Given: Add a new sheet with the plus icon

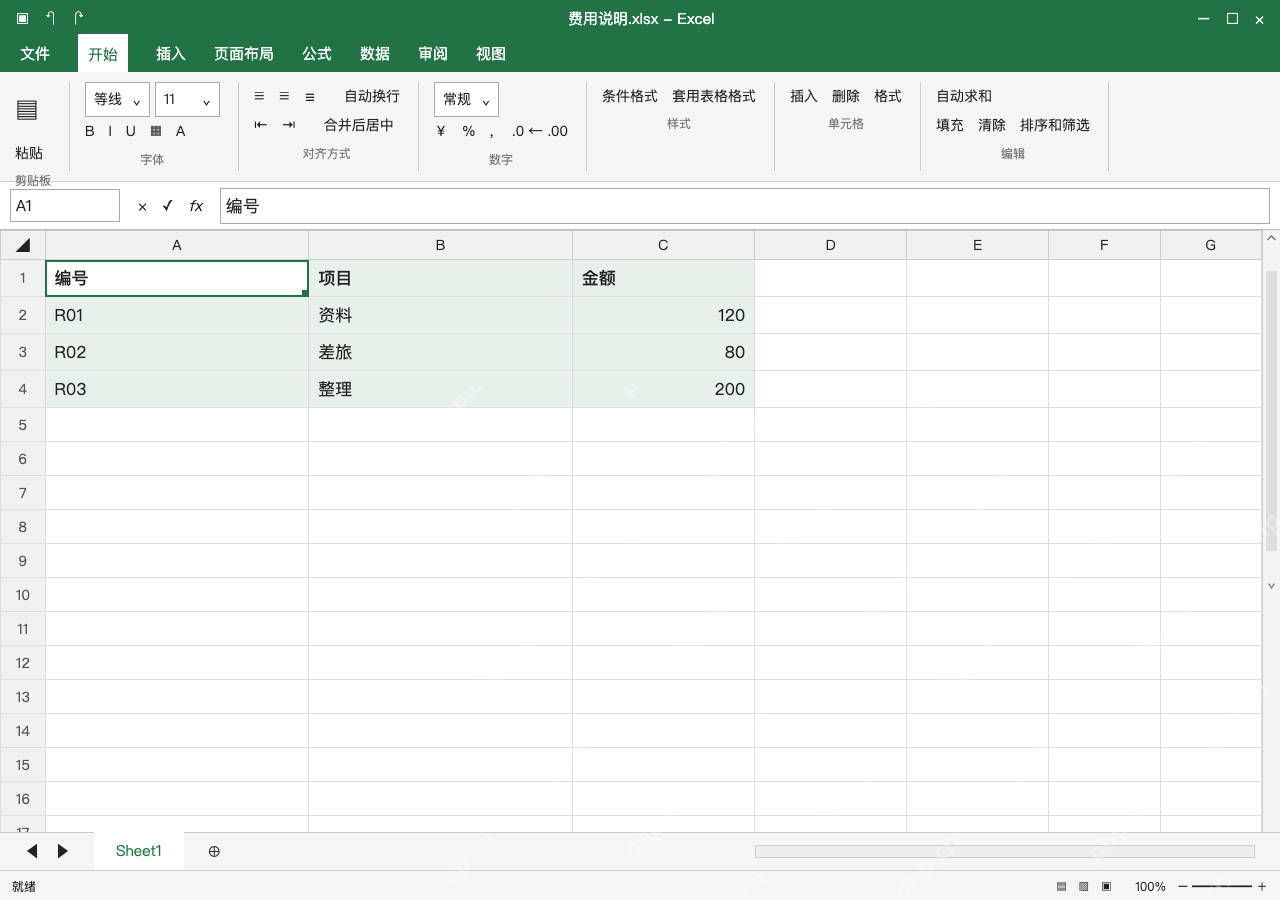Looking at the screenshot, I should [x=214, y=851].
